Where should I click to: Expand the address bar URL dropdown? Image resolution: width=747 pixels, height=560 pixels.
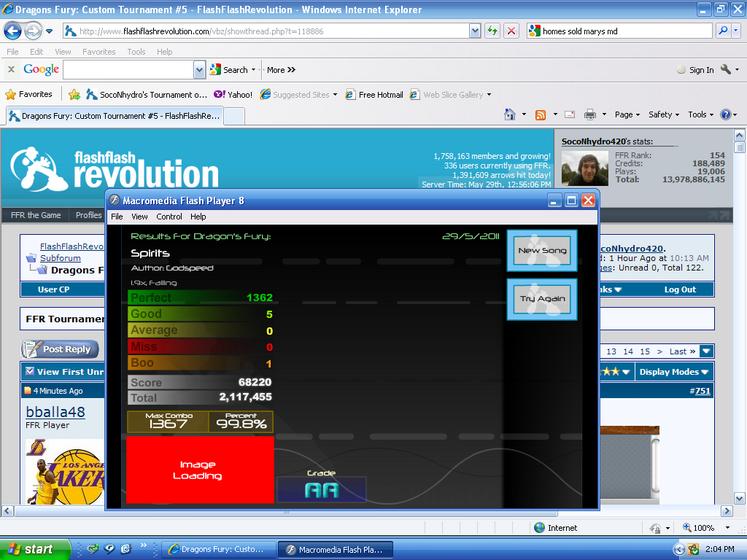coord(474,31)
